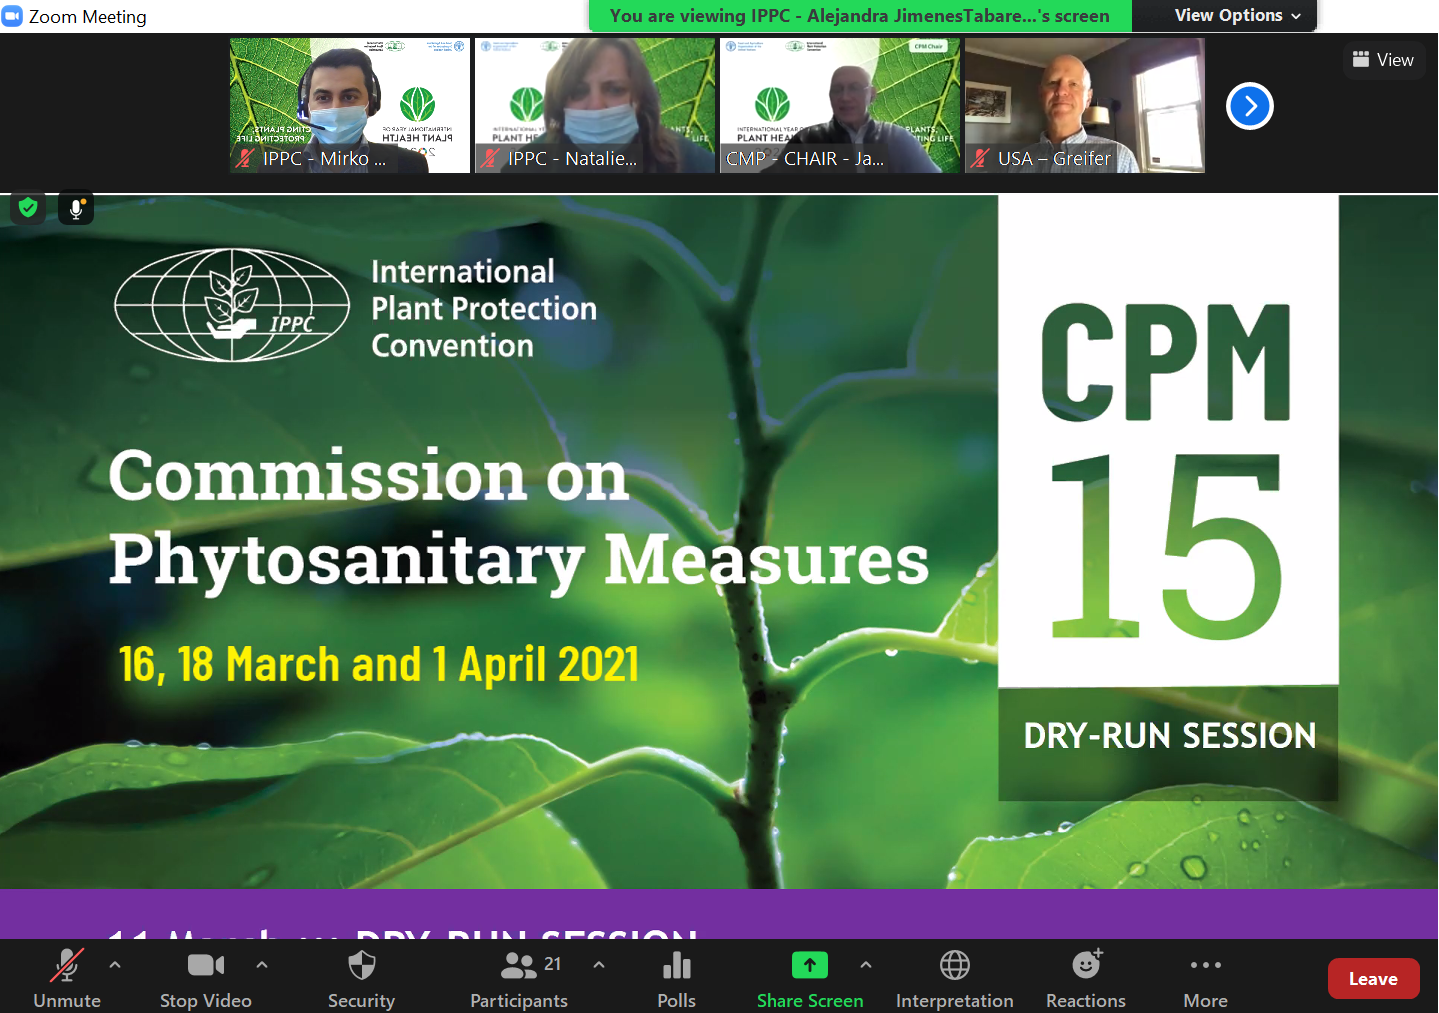Select the USA – Greifer video thumbnail
This screenshot has height=1013, width=1439.
(1085, 105)
